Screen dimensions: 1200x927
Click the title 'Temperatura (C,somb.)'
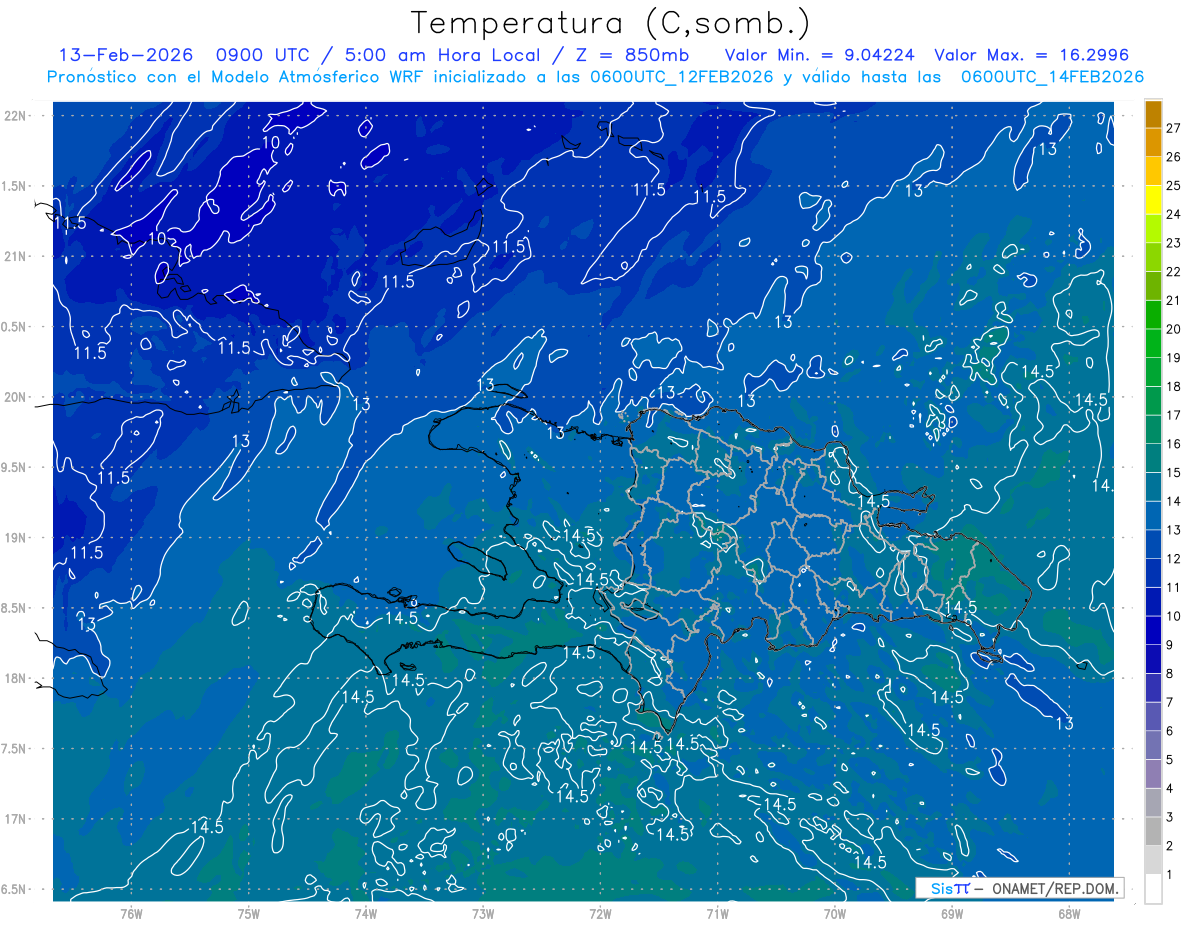(611, 24)
